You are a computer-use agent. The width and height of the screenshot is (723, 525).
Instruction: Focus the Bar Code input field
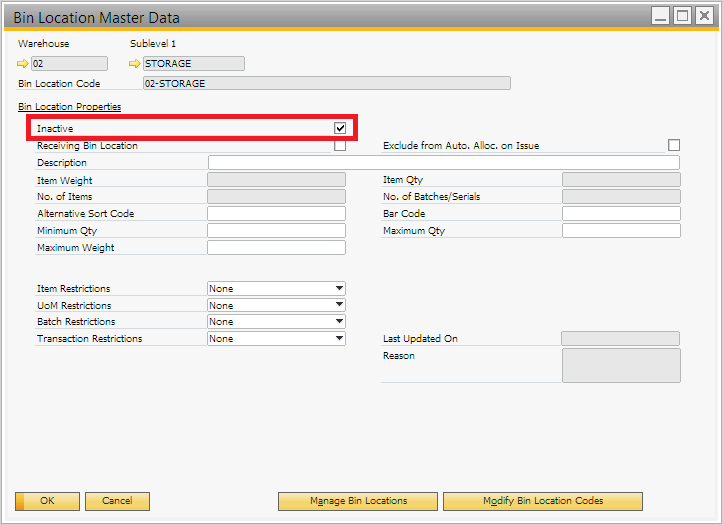621,214
